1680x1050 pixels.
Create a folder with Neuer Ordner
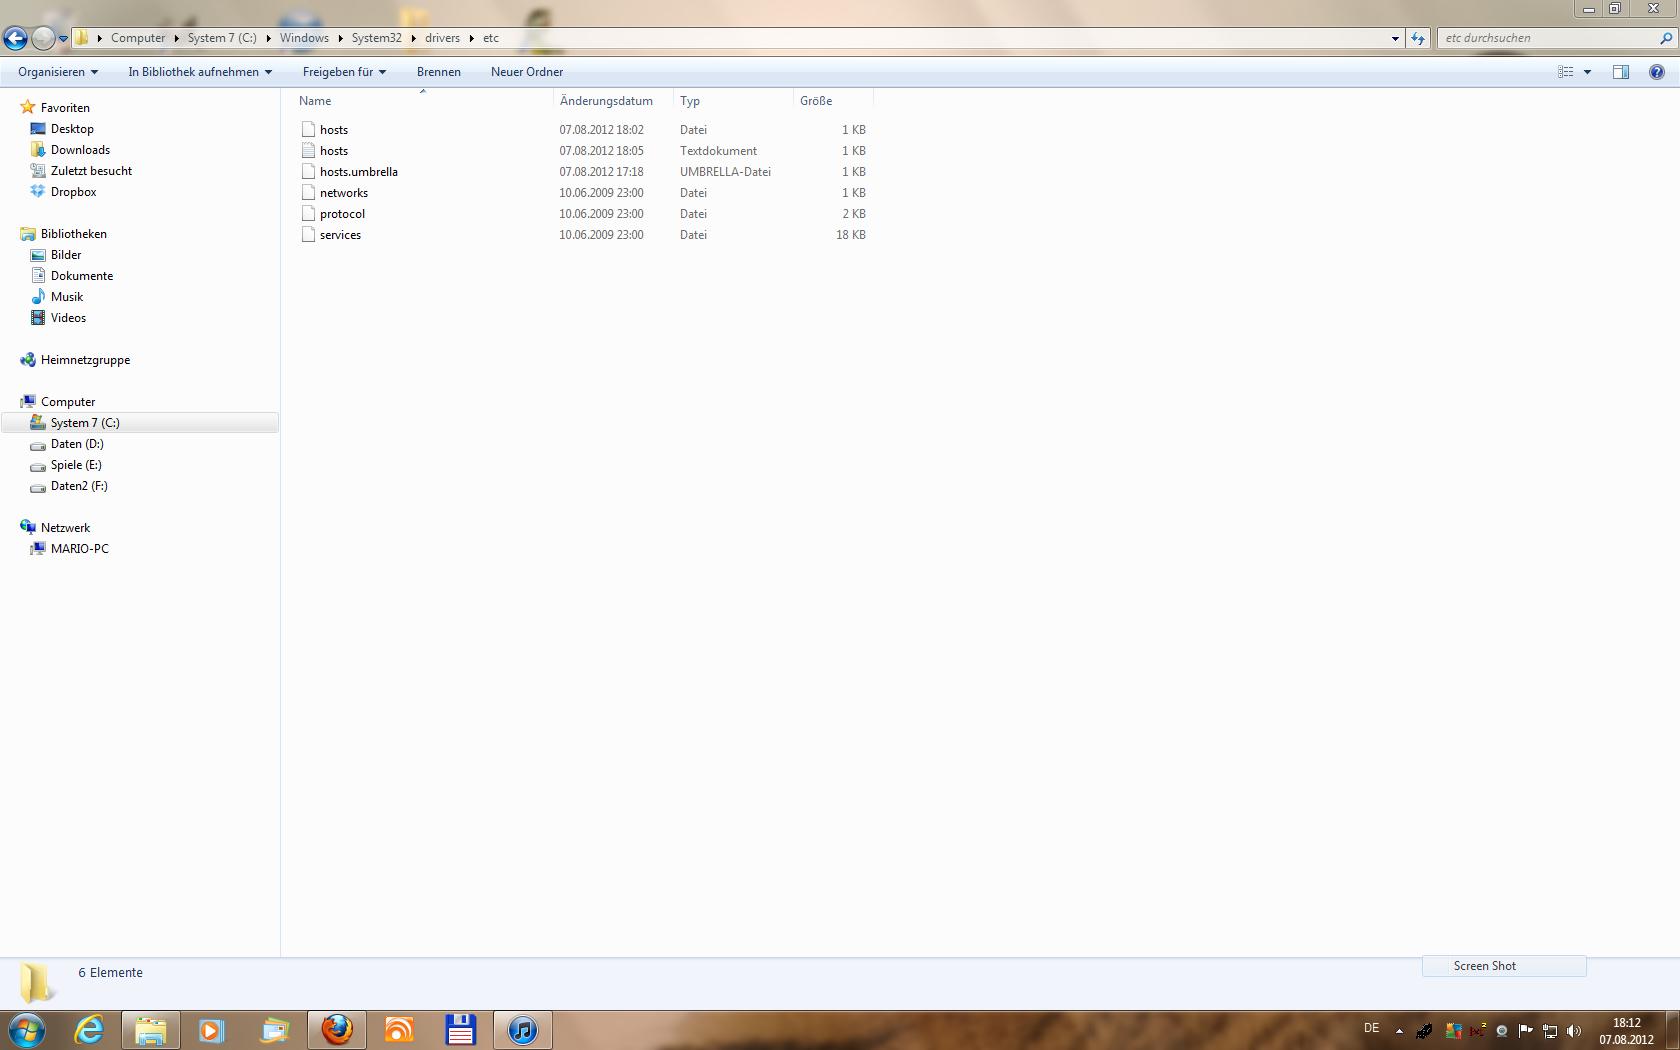click(527, 72)
